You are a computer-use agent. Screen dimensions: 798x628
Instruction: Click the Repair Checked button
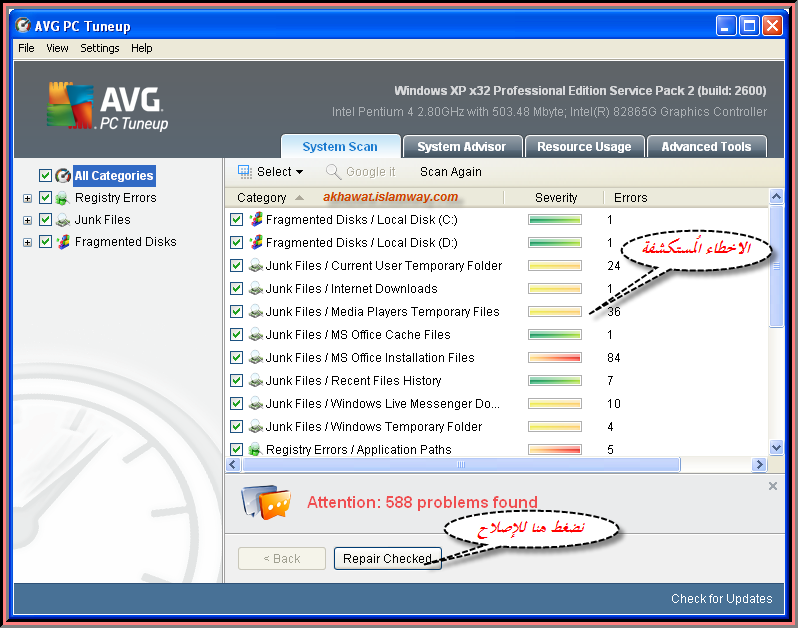click(x=387, y=558)
